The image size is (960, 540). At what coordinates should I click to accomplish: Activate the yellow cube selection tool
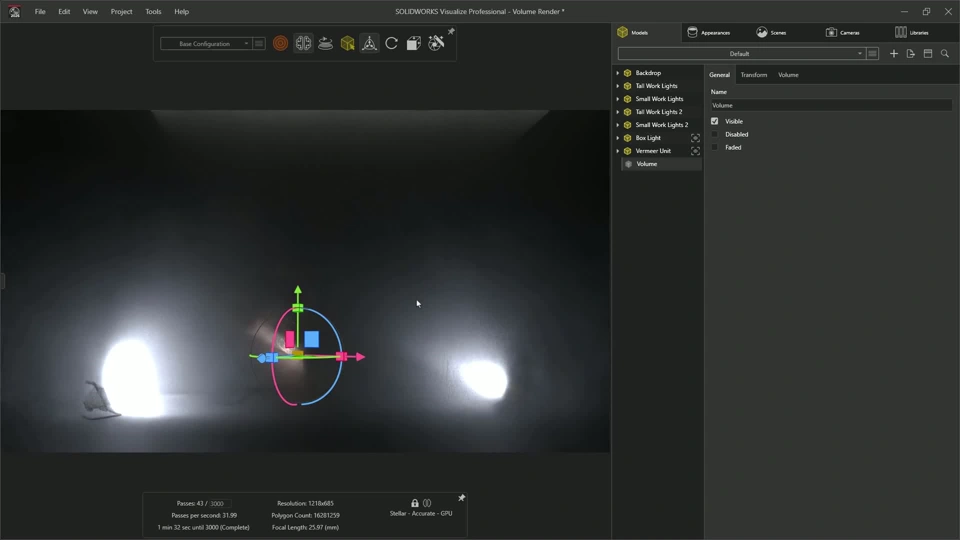347,43
